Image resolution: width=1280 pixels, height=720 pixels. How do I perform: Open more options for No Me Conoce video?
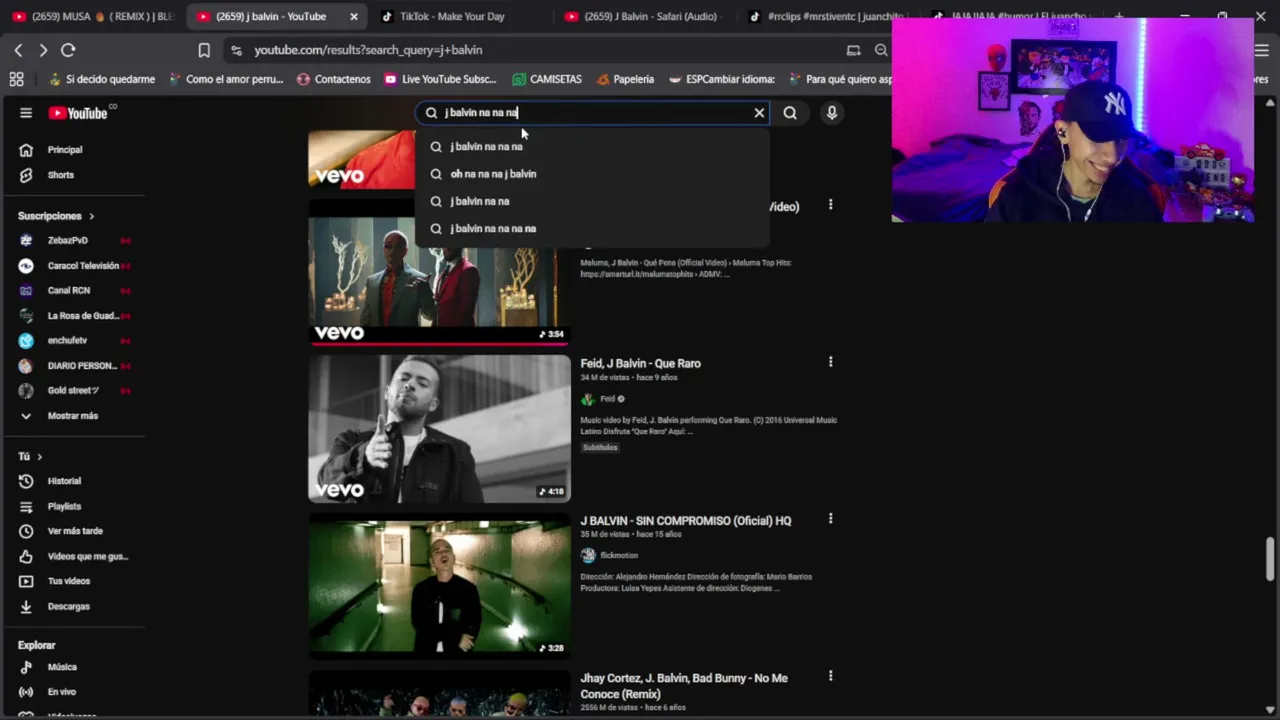tap(830, 676)
